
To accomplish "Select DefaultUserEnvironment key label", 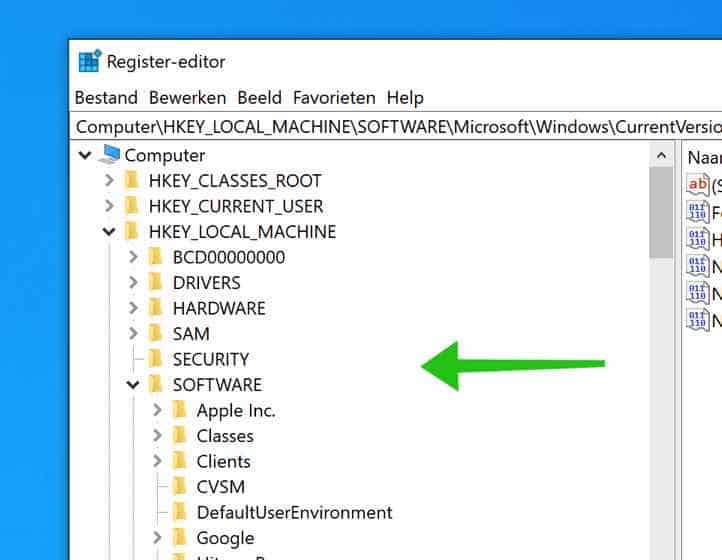I will [x=294, y=513].
